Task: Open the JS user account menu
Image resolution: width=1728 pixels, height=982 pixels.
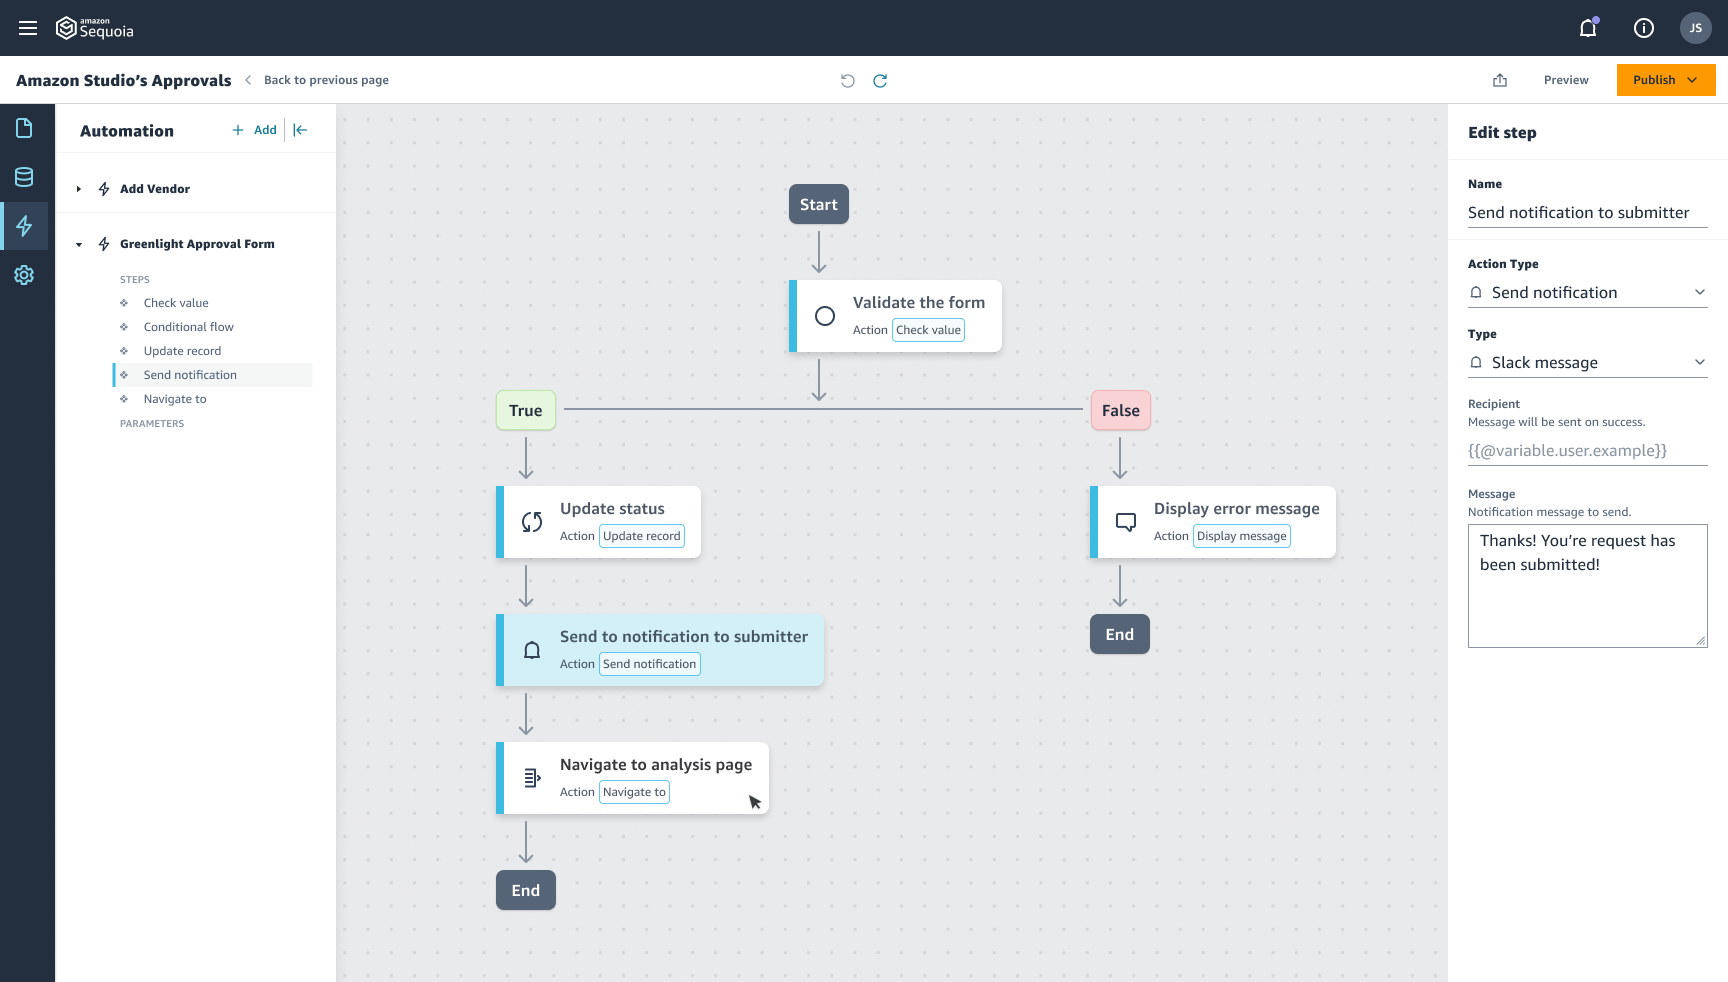Action: pos(1696,28)
